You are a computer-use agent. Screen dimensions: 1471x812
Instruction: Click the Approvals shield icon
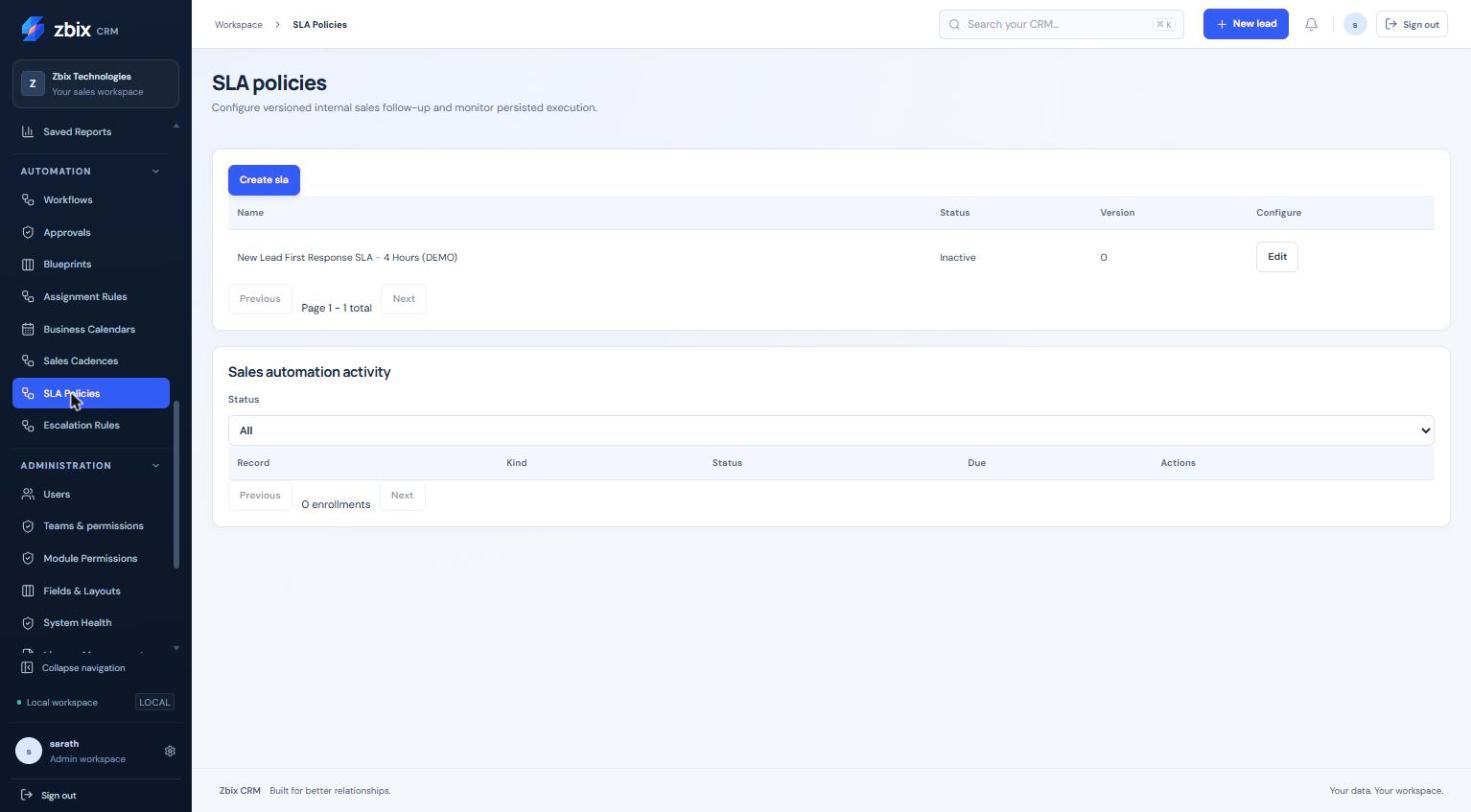pos(28,233)
